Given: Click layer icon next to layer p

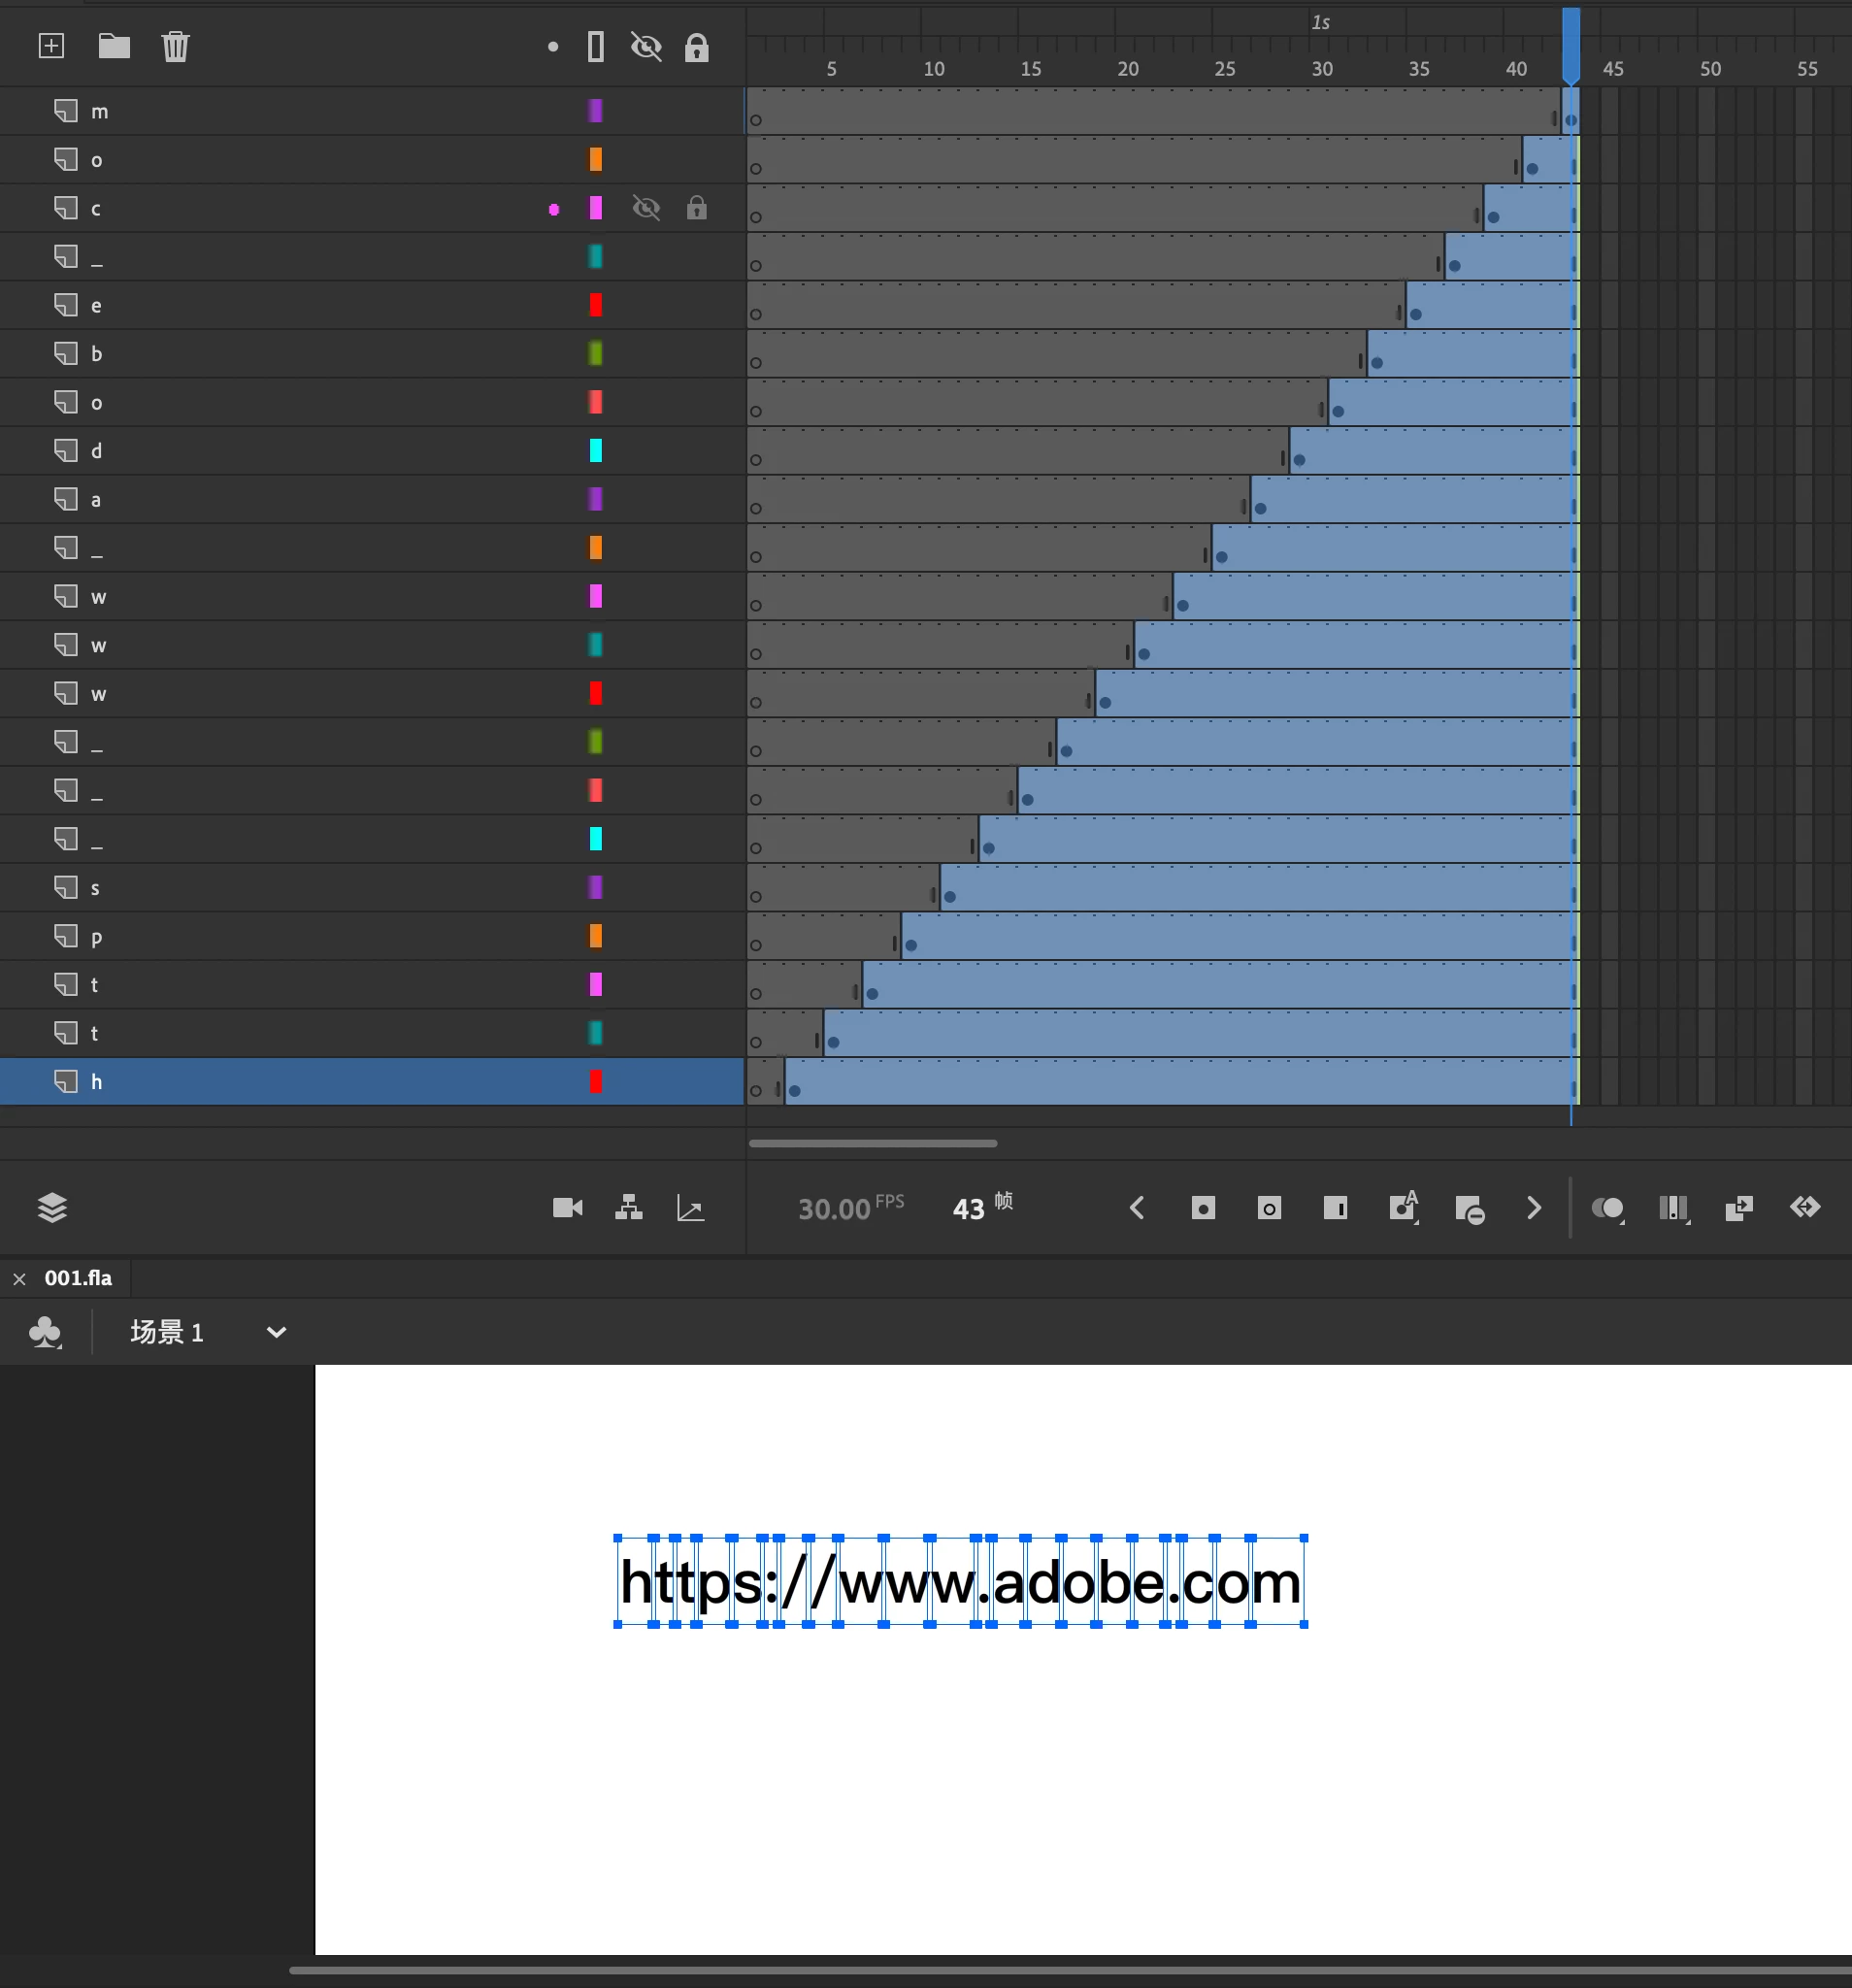Looking at the screenshot, I should pos(66,936).
